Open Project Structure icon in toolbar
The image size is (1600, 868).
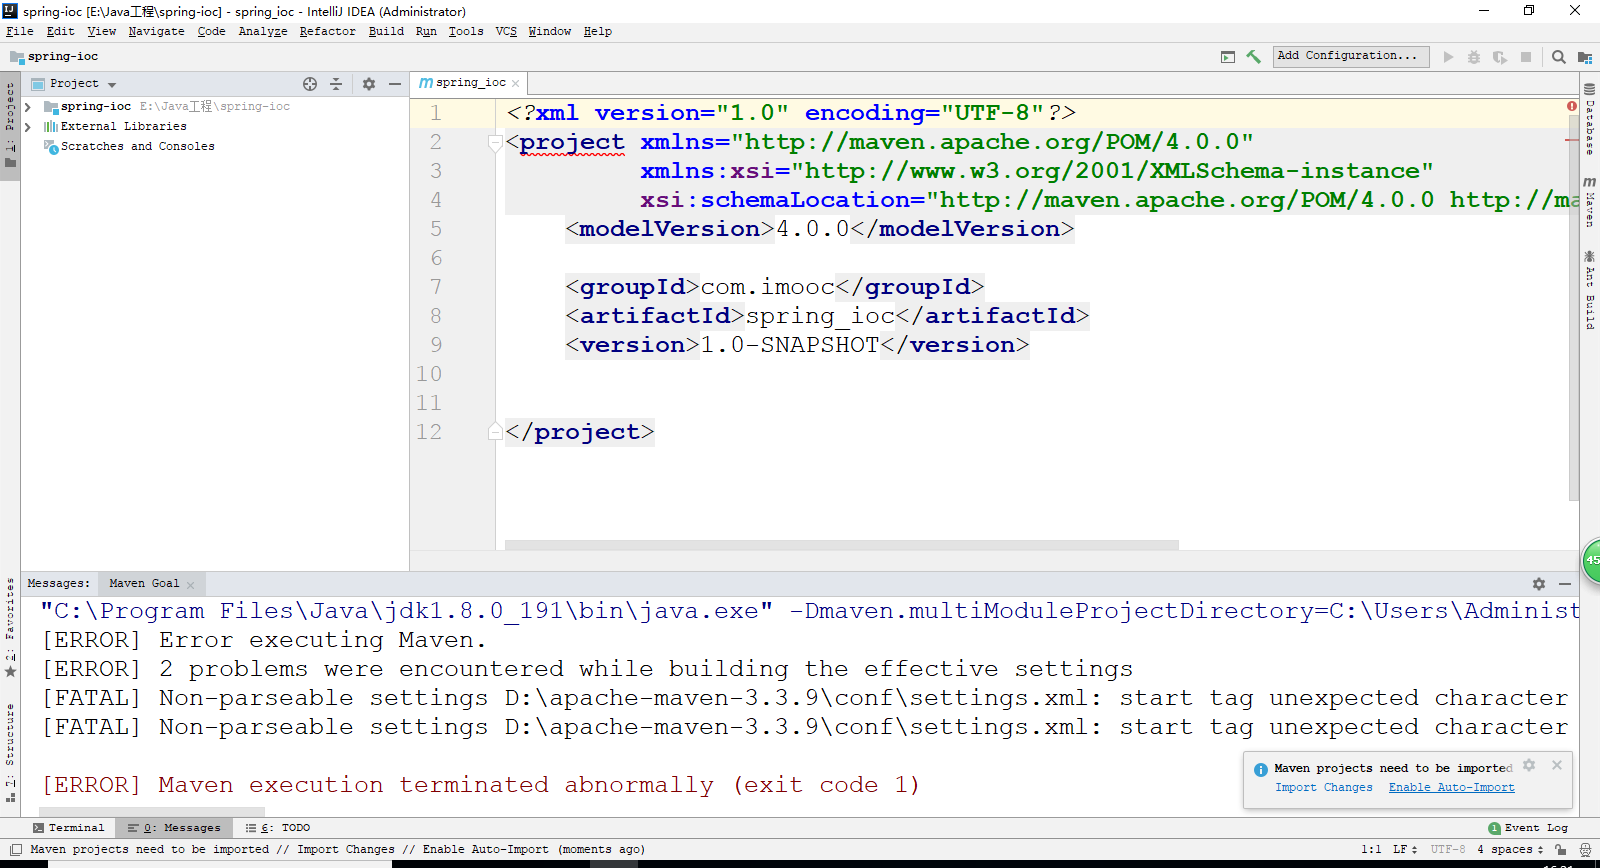coord(1585,57)
